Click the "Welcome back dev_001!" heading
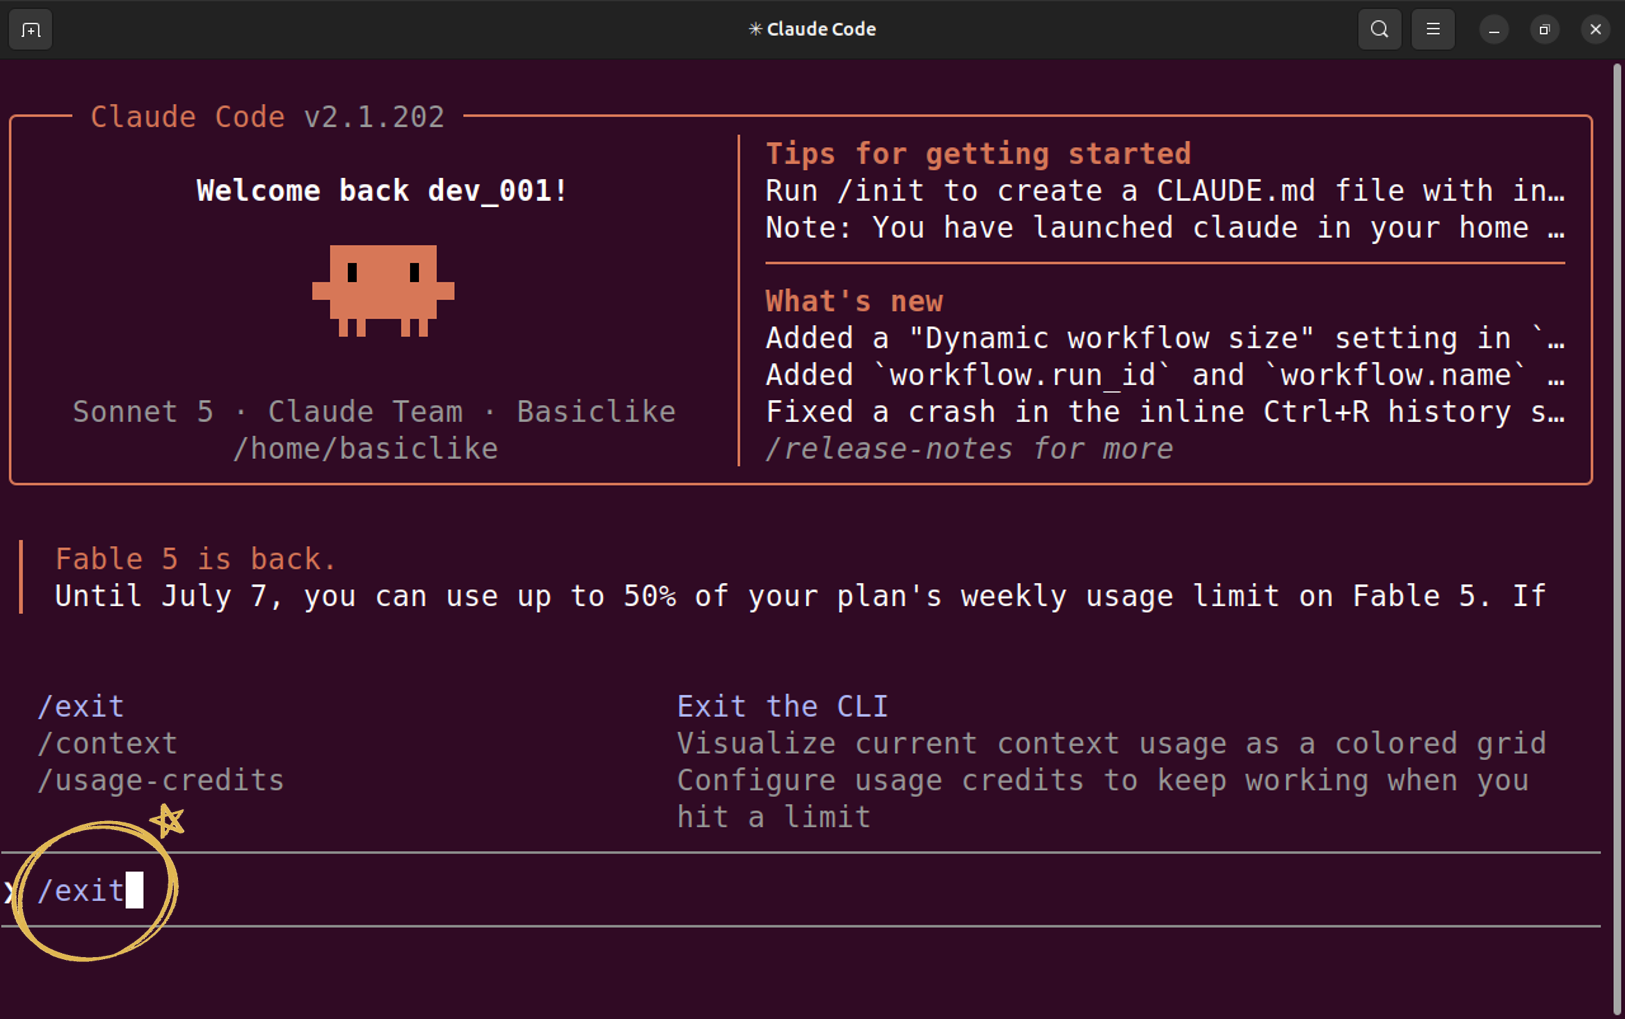Image resolution: width=1625 pixels, height=1019 pixels. [x=382, y=190]
